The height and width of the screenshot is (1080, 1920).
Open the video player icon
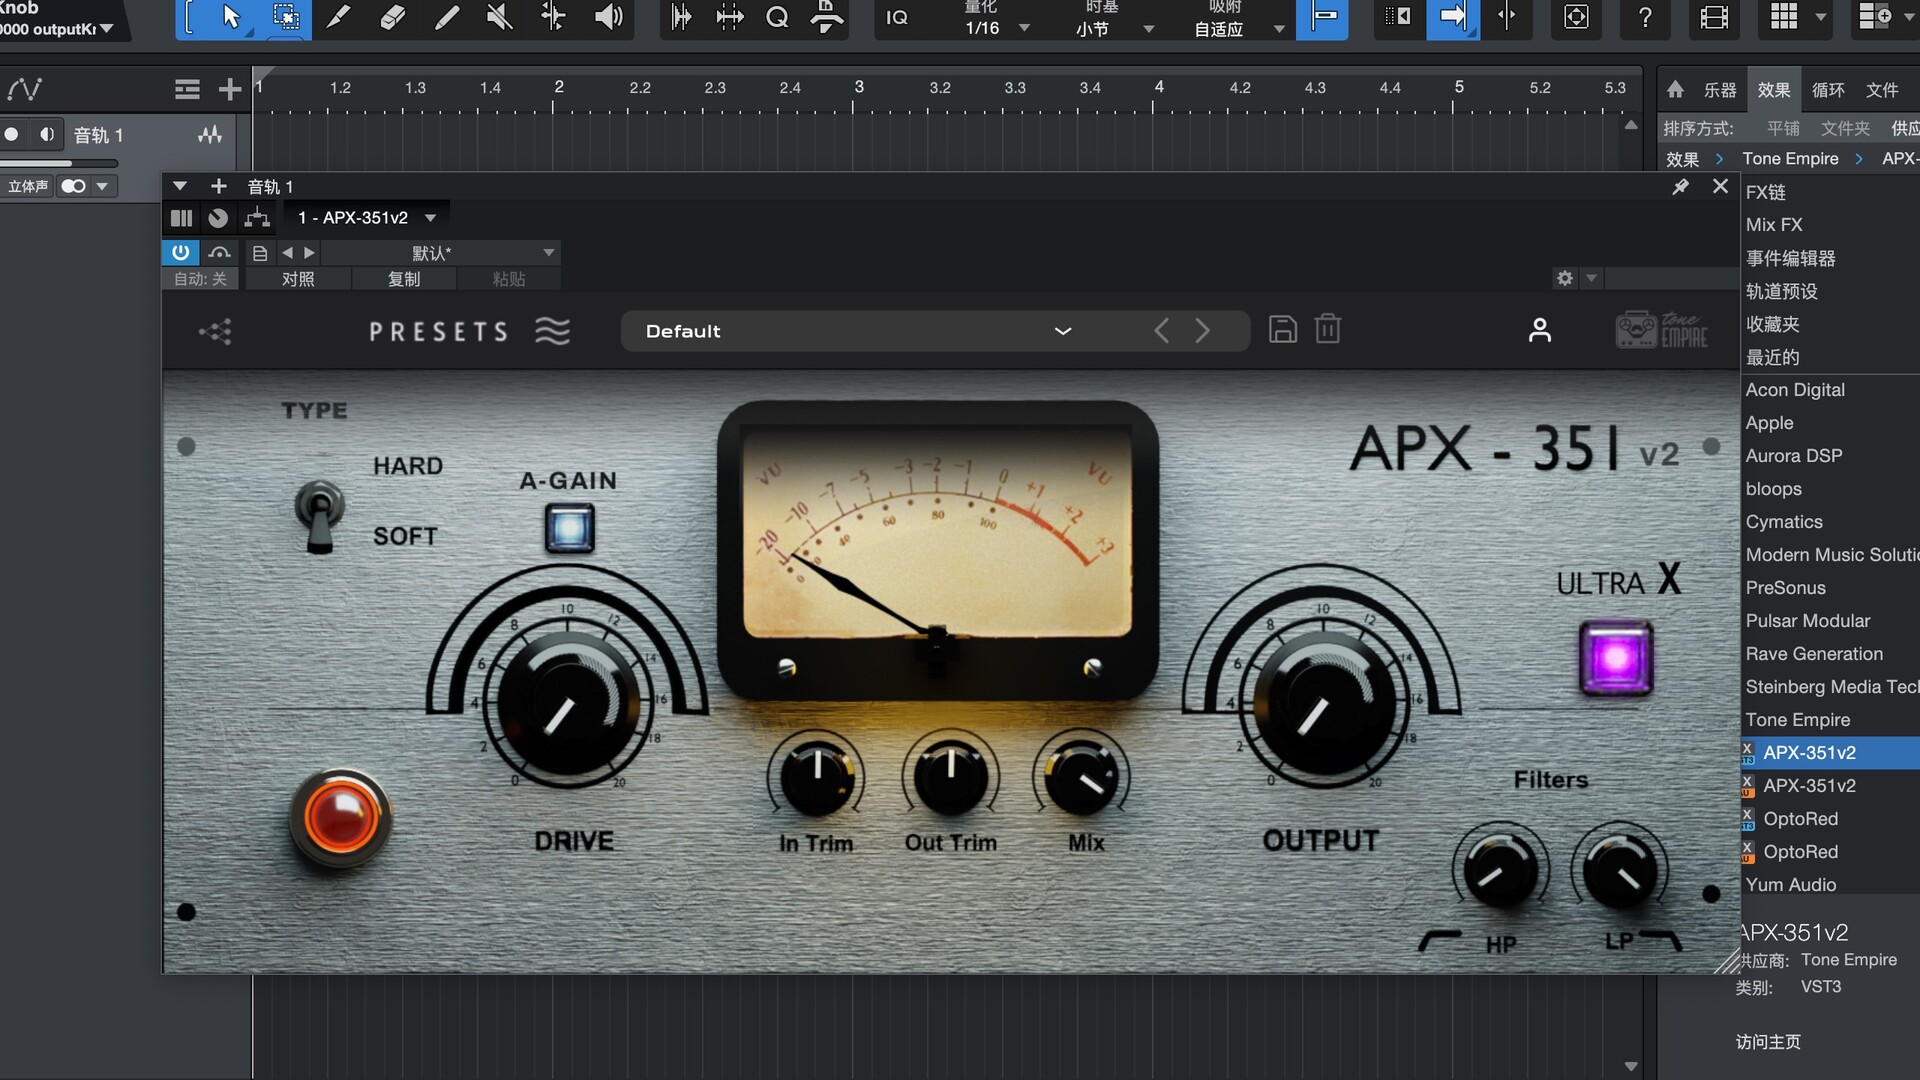[x=1714, y=18]
